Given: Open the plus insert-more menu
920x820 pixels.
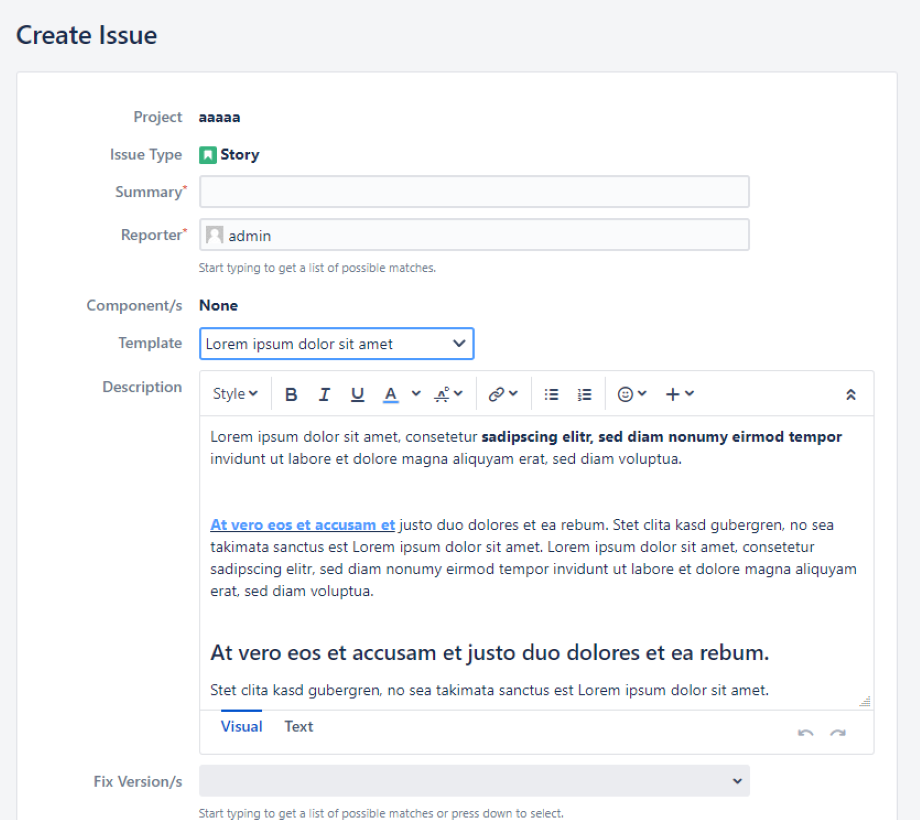Looking at the screenshot, I should (680, 394).
